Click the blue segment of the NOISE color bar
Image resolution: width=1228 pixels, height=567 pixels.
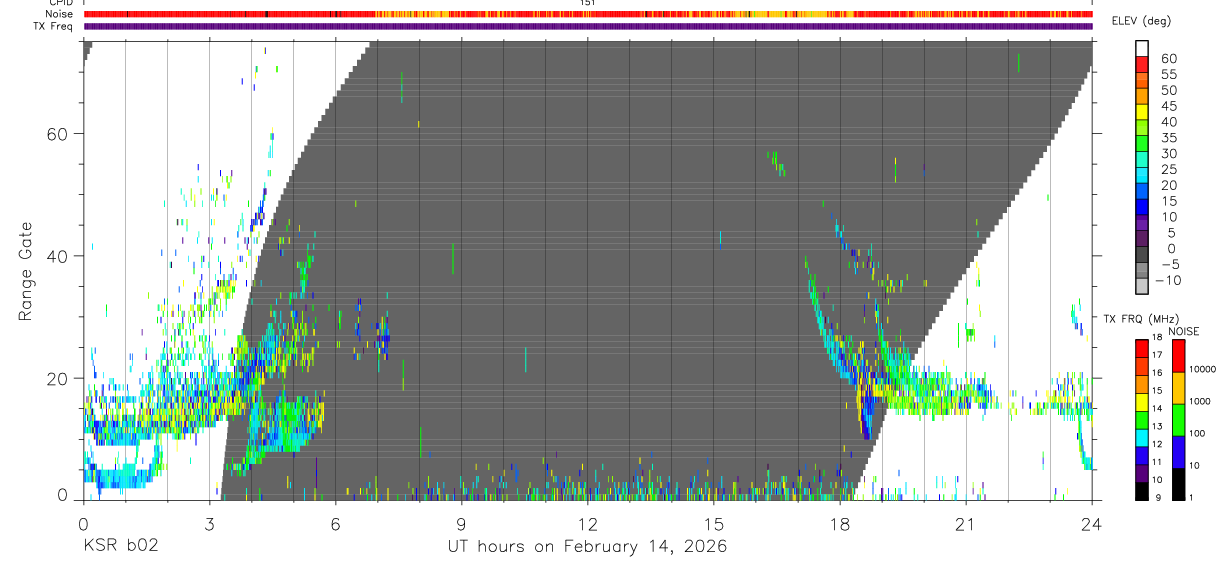pos(1178,452)
